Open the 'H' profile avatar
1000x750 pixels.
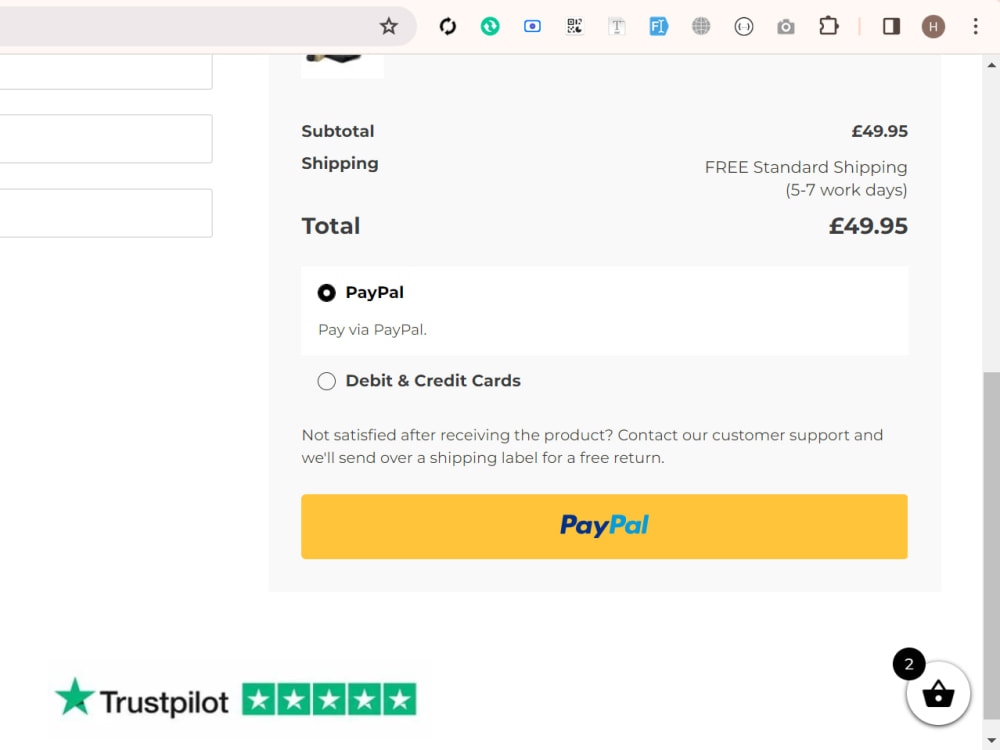pos(933,26)
